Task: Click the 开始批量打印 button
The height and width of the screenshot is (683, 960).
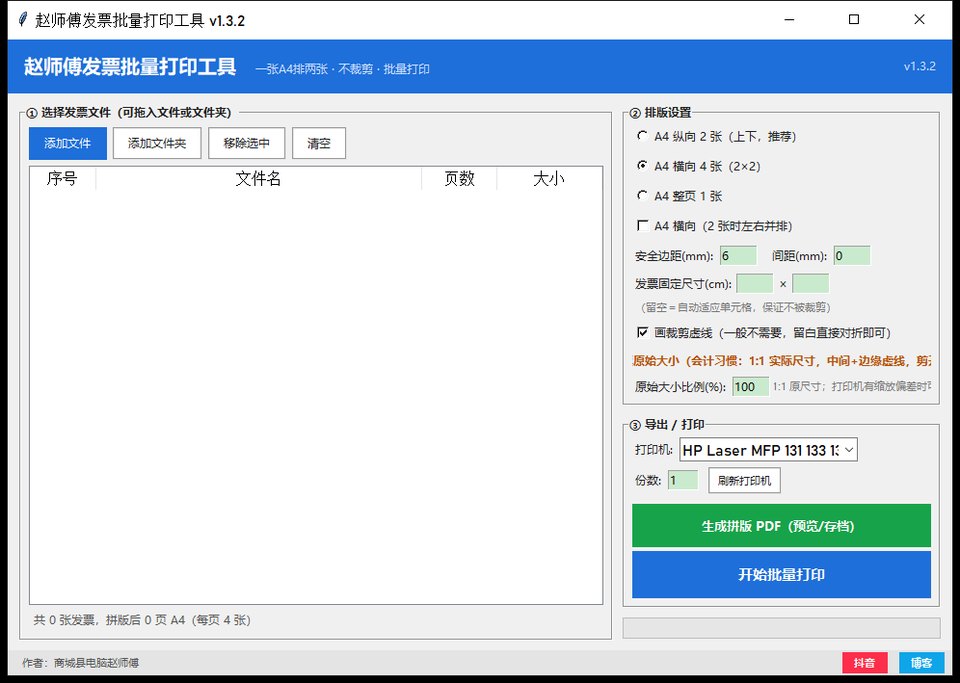Action: pos(781,575)
